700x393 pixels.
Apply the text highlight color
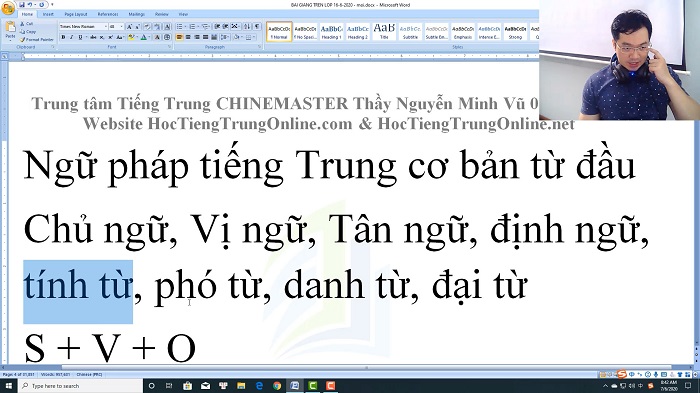click(131, 37)
